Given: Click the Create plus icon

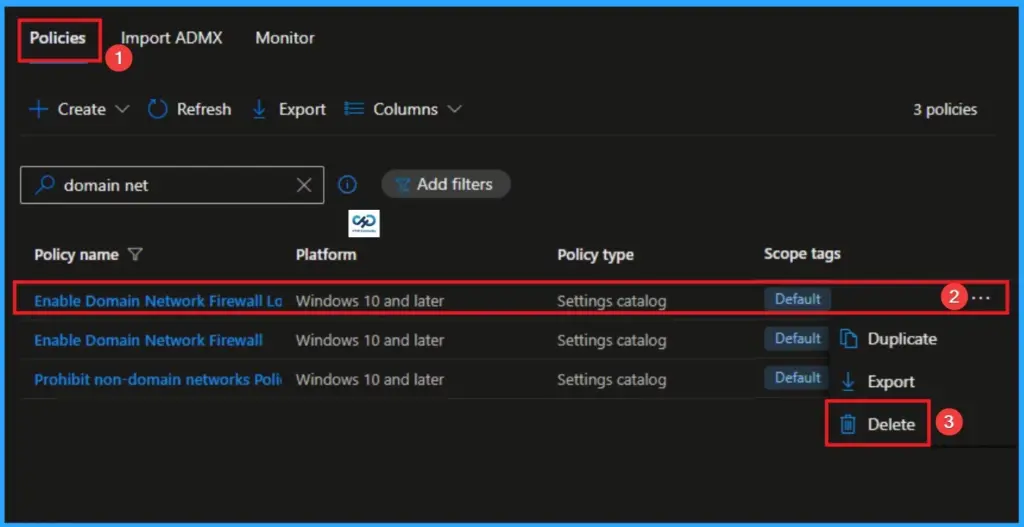Looking at the screenshot, I should coord(39,109).
